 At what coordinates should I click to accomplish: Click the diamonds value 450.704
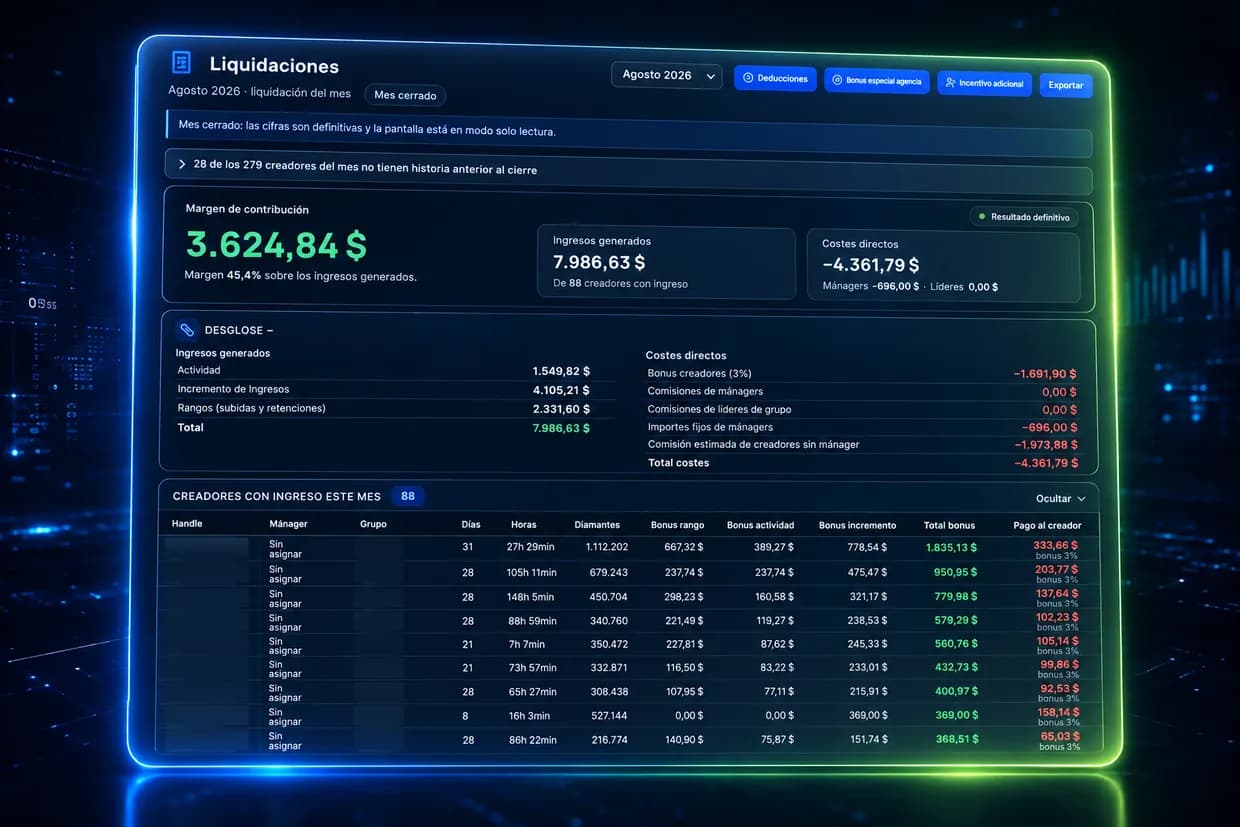coord(609,597)
